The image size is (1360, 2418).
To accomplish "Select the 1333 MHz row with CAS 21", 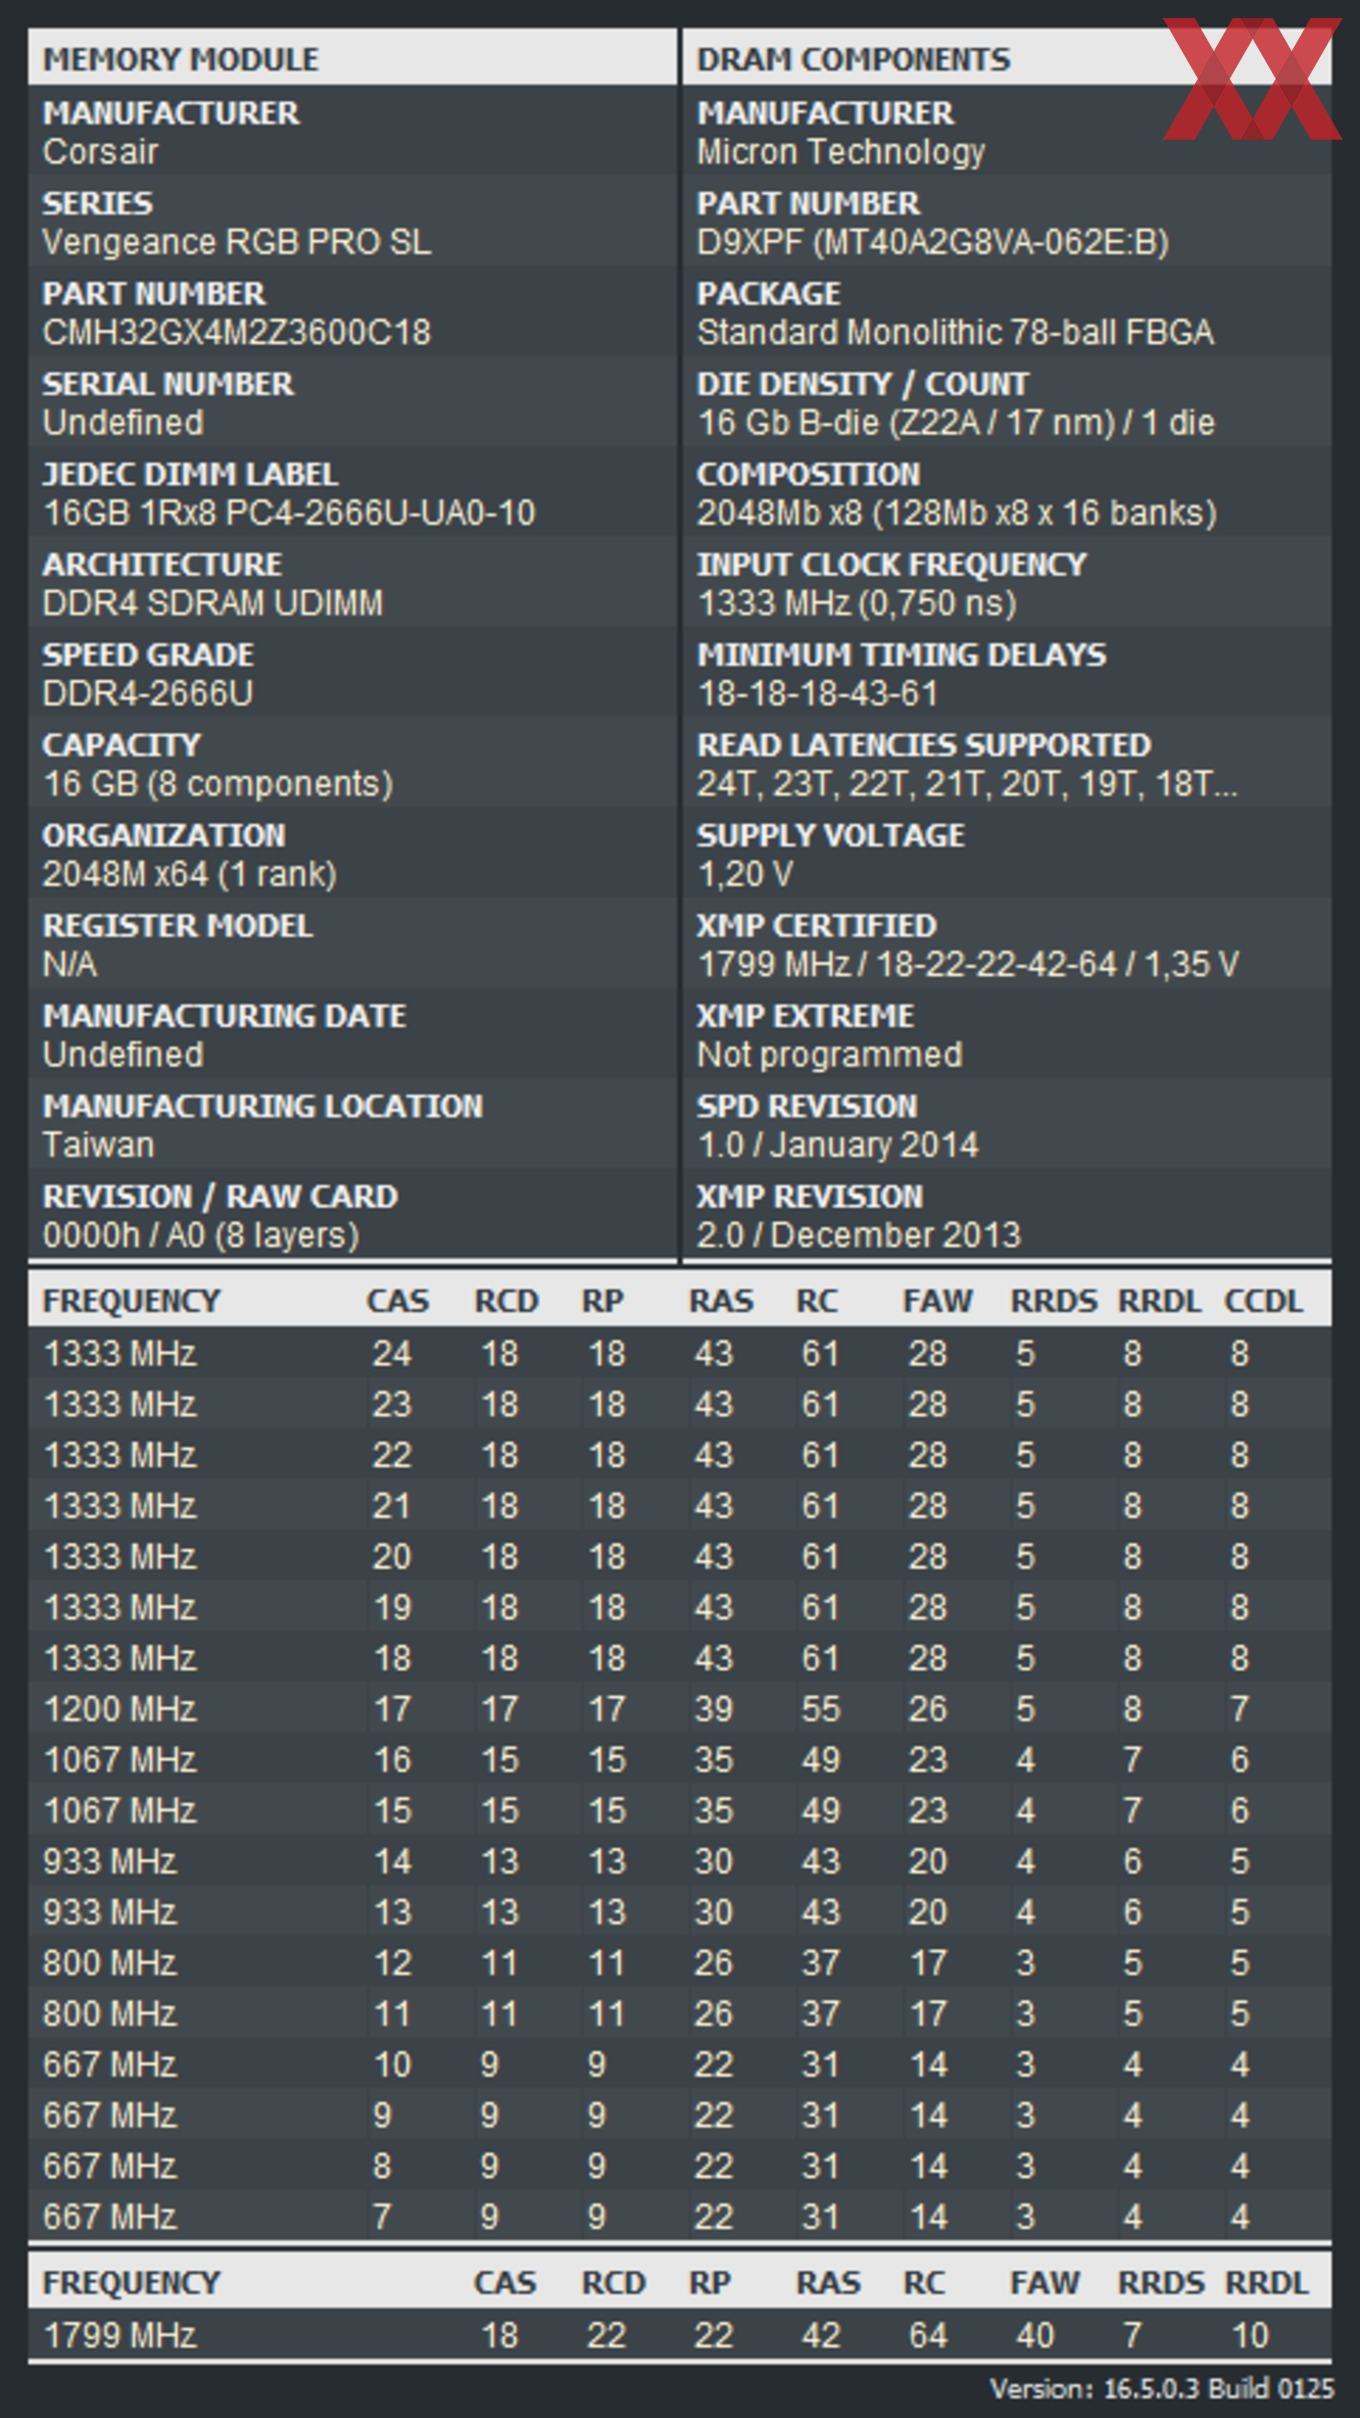I will (680, 1505).
